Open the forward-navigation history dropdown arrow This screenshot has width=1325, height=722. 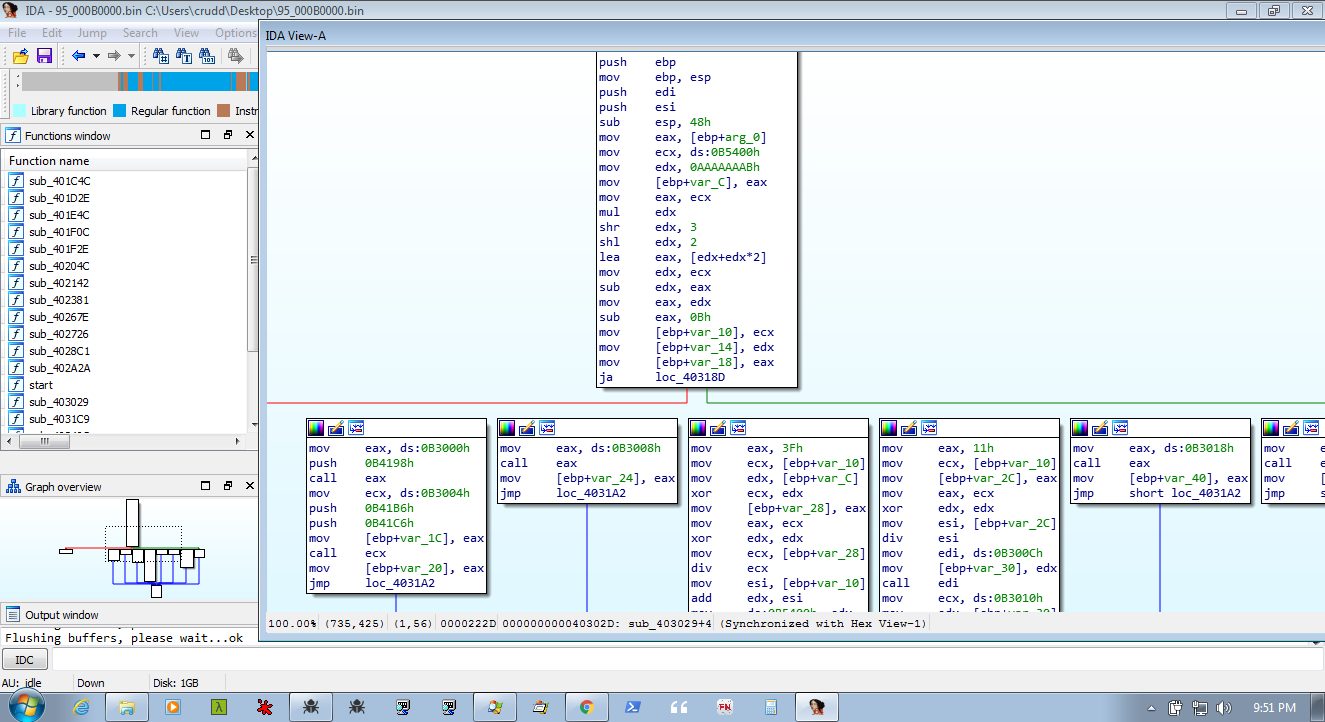pyautogui.click(x=132, y=56)
